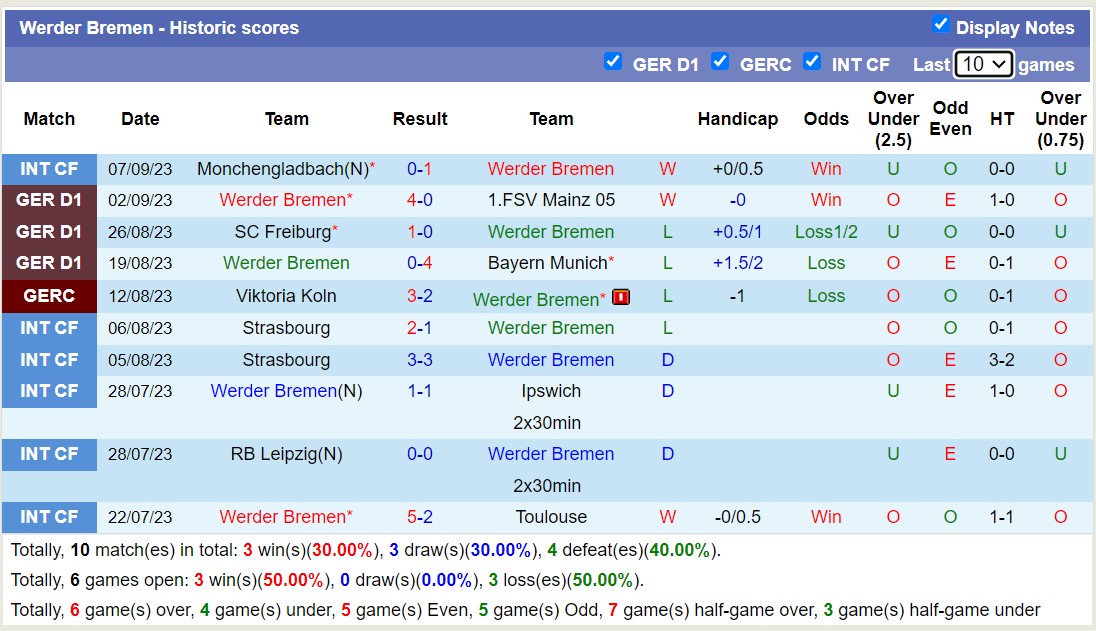Click the Handicap column header
Viewport: 1096px width, 631px height.
coord(737,119)
